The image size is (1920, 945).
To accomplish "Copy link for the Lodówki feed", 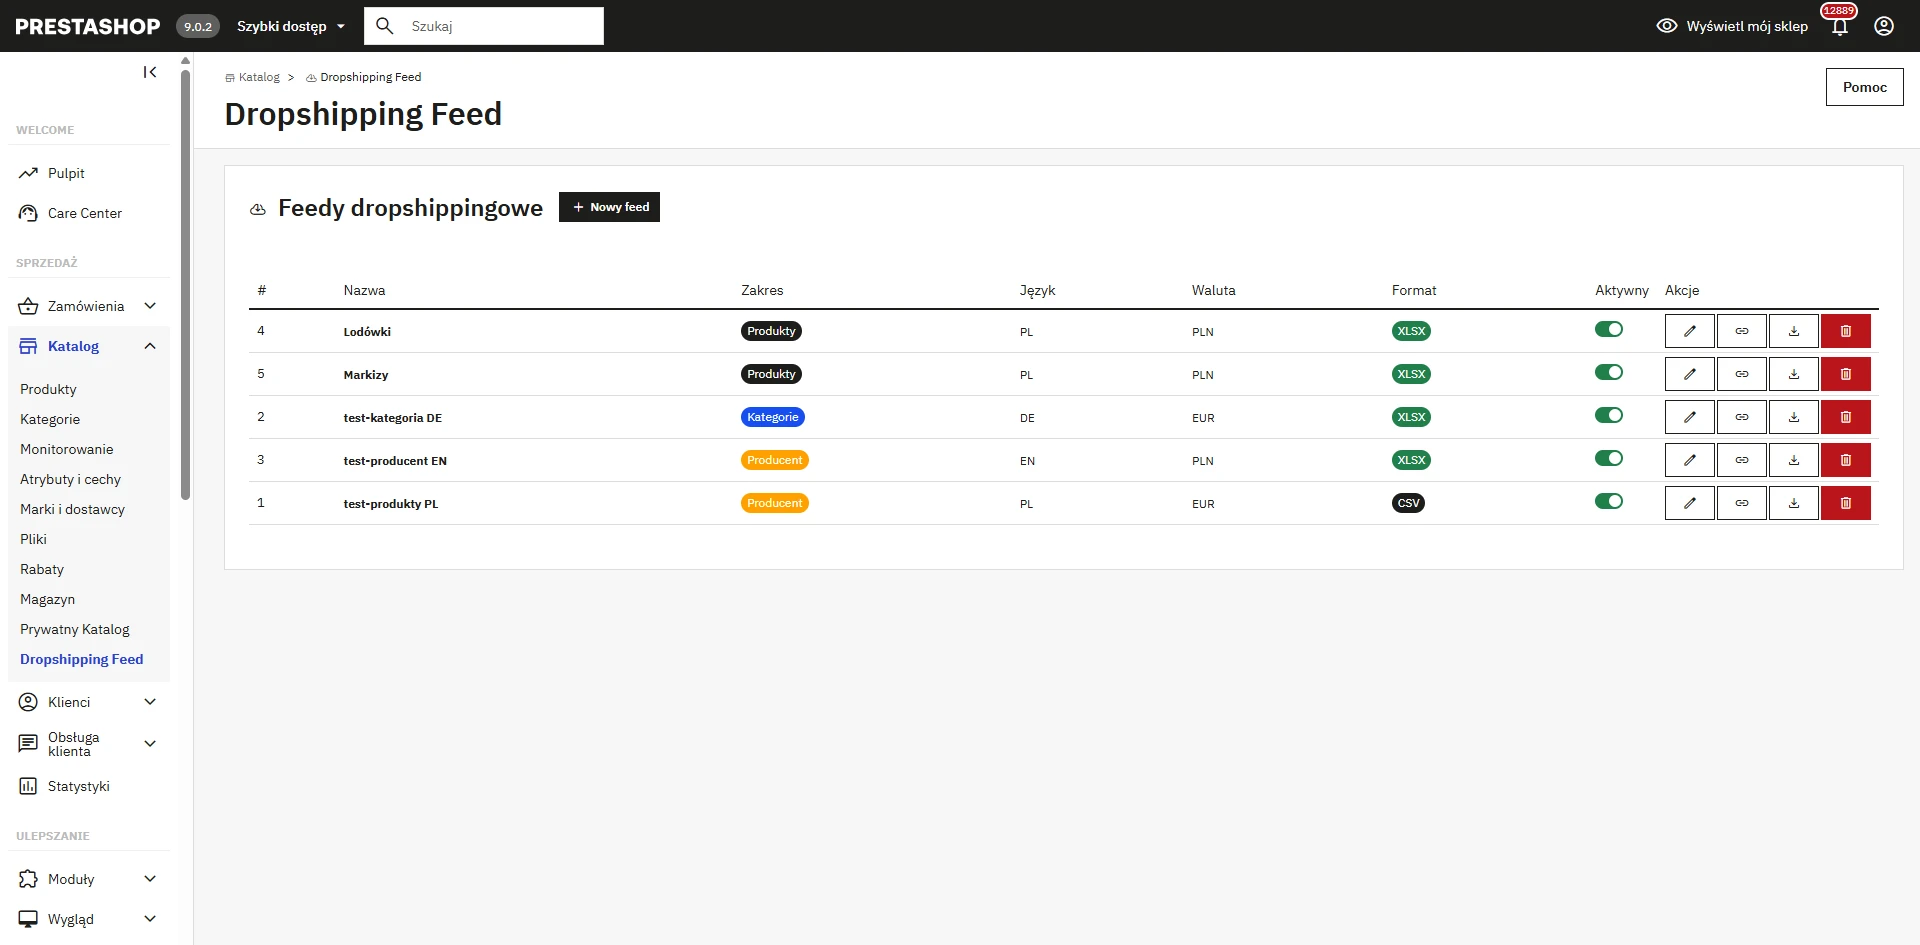I will click(x=1741, y=331).
